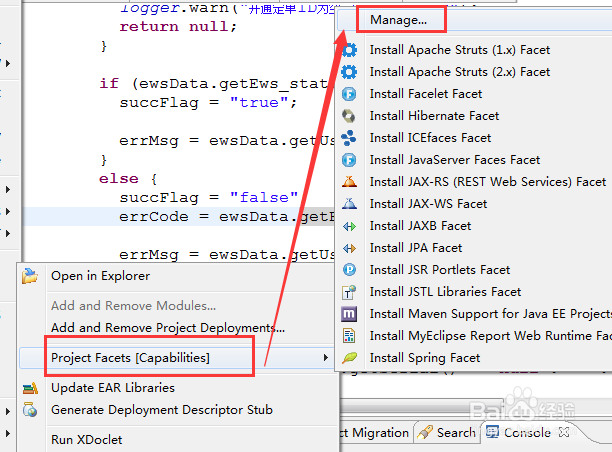Image resolution: width=612 pixels, height=452 pixels.
Task: Click the Maven Support icon
Action: click(x=349, y=314)
